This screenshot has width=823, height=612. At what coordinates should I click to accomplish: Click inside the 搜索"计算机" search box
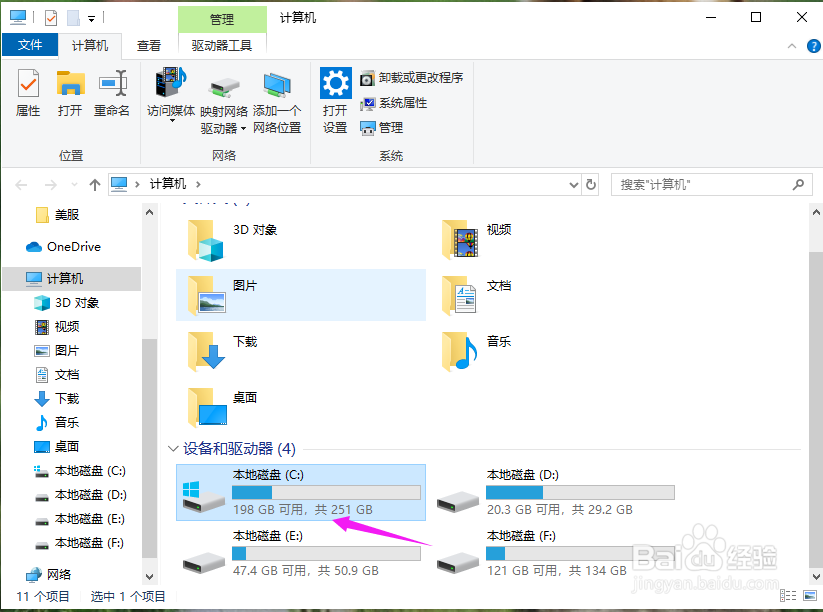point(700,184)
